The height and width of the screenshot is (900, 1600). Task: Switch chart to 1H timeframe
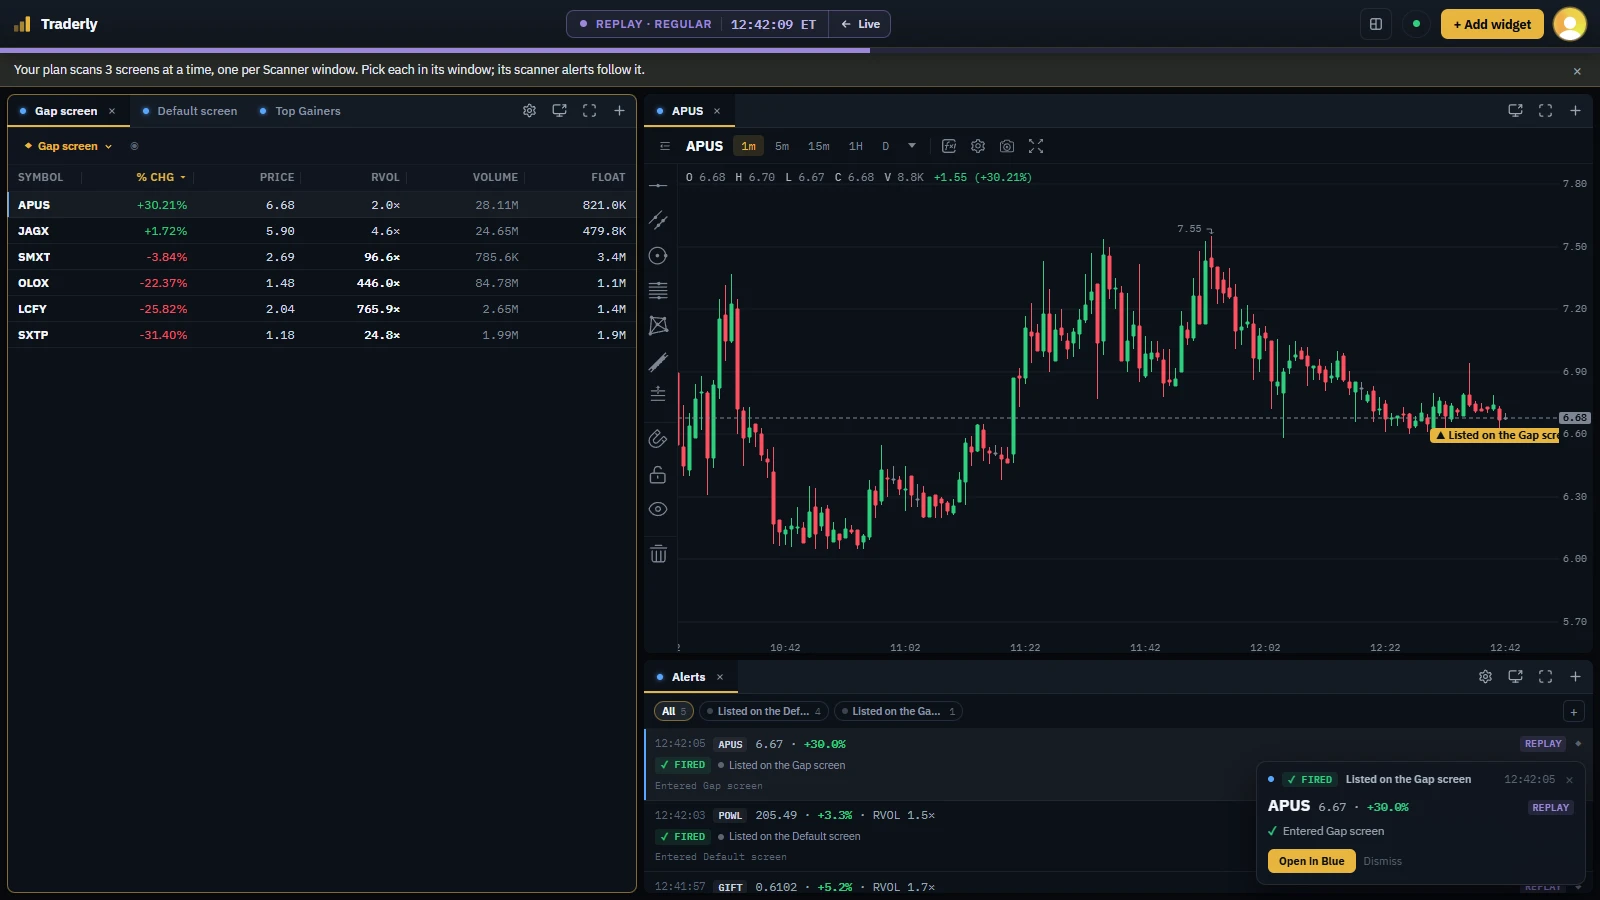(x=856, y=146)
